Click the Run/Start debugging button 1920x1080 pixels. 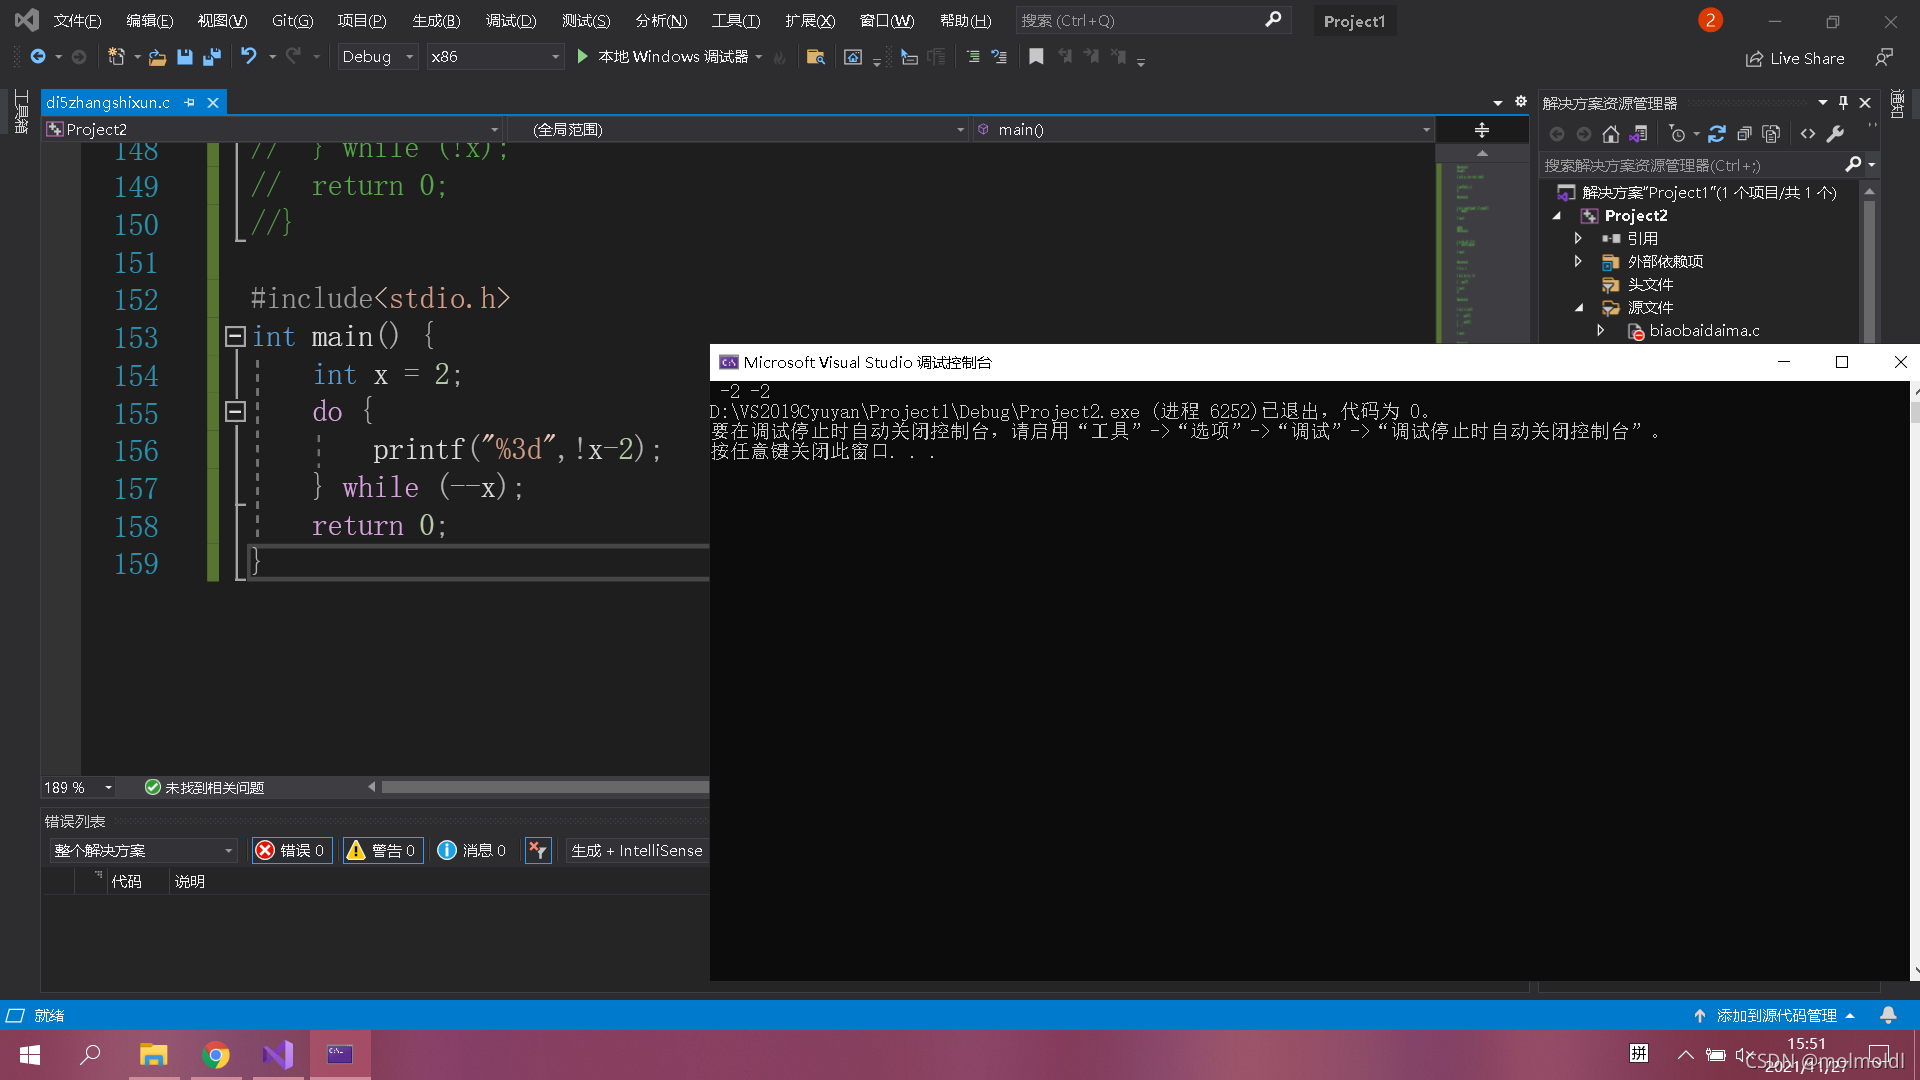[583, 55]
